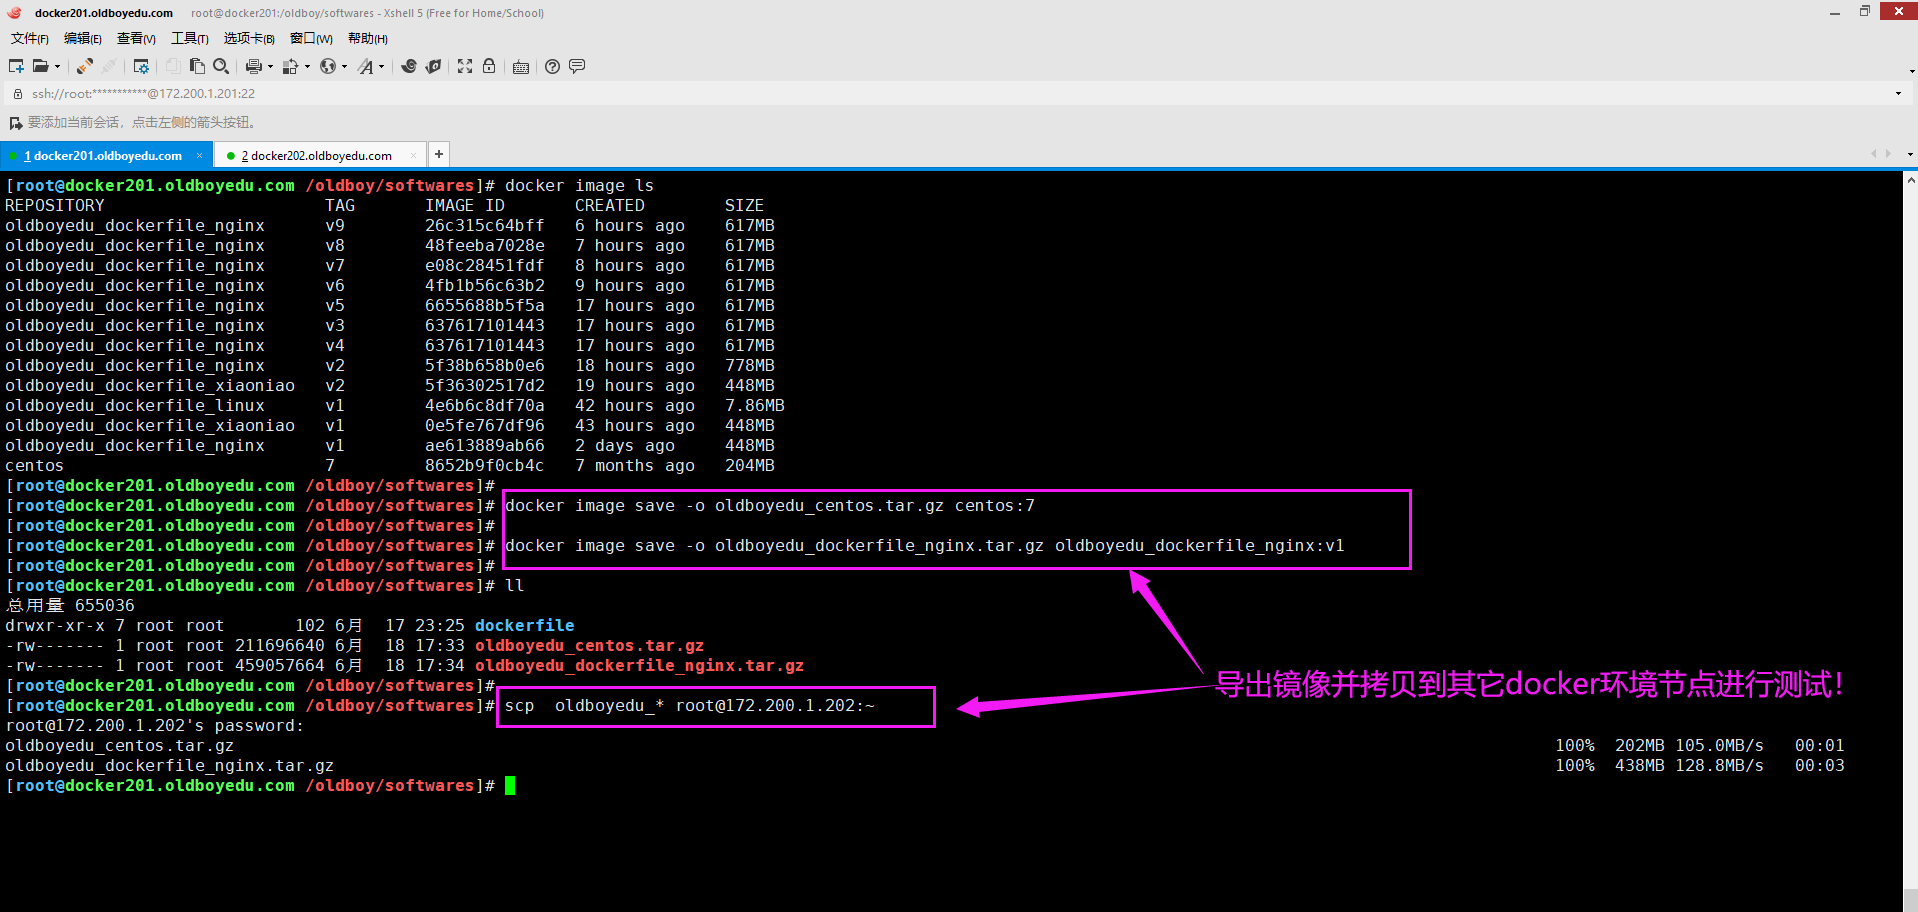Add new tab with plus button
The width and height of the screenshot is (1918, 912).
pos(438,154)
